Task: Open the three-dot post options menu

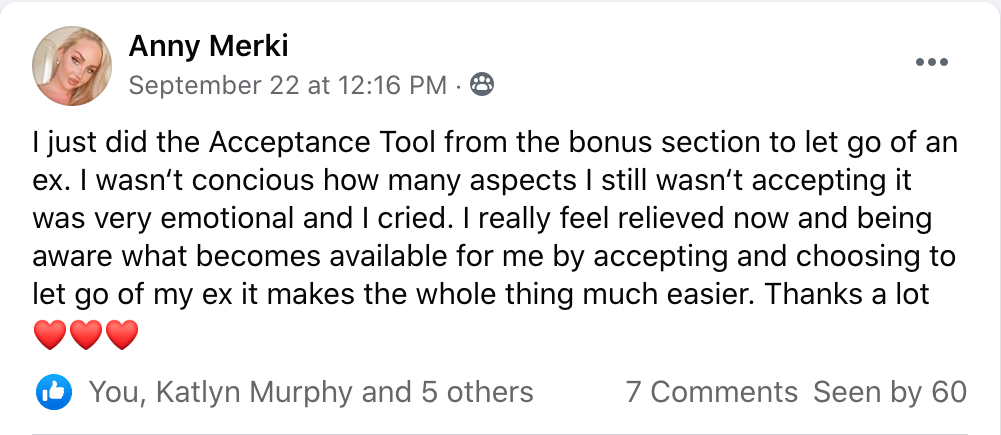Action: pos(931,62)
